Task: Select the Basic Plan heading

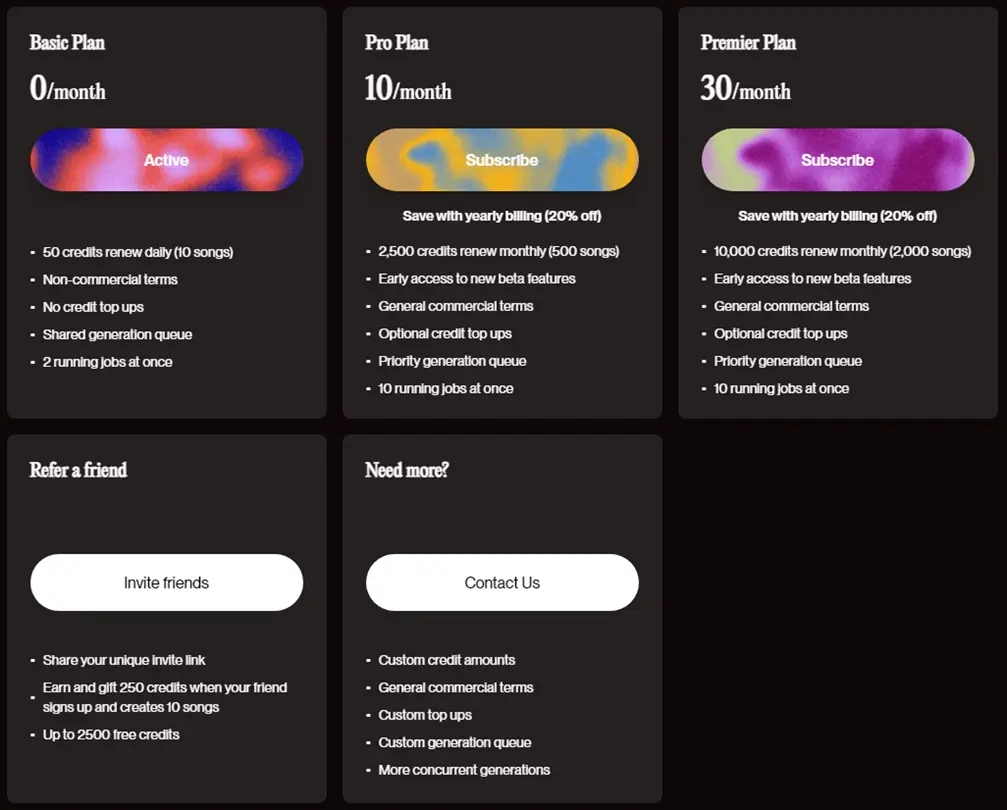Action: point(66,43)
